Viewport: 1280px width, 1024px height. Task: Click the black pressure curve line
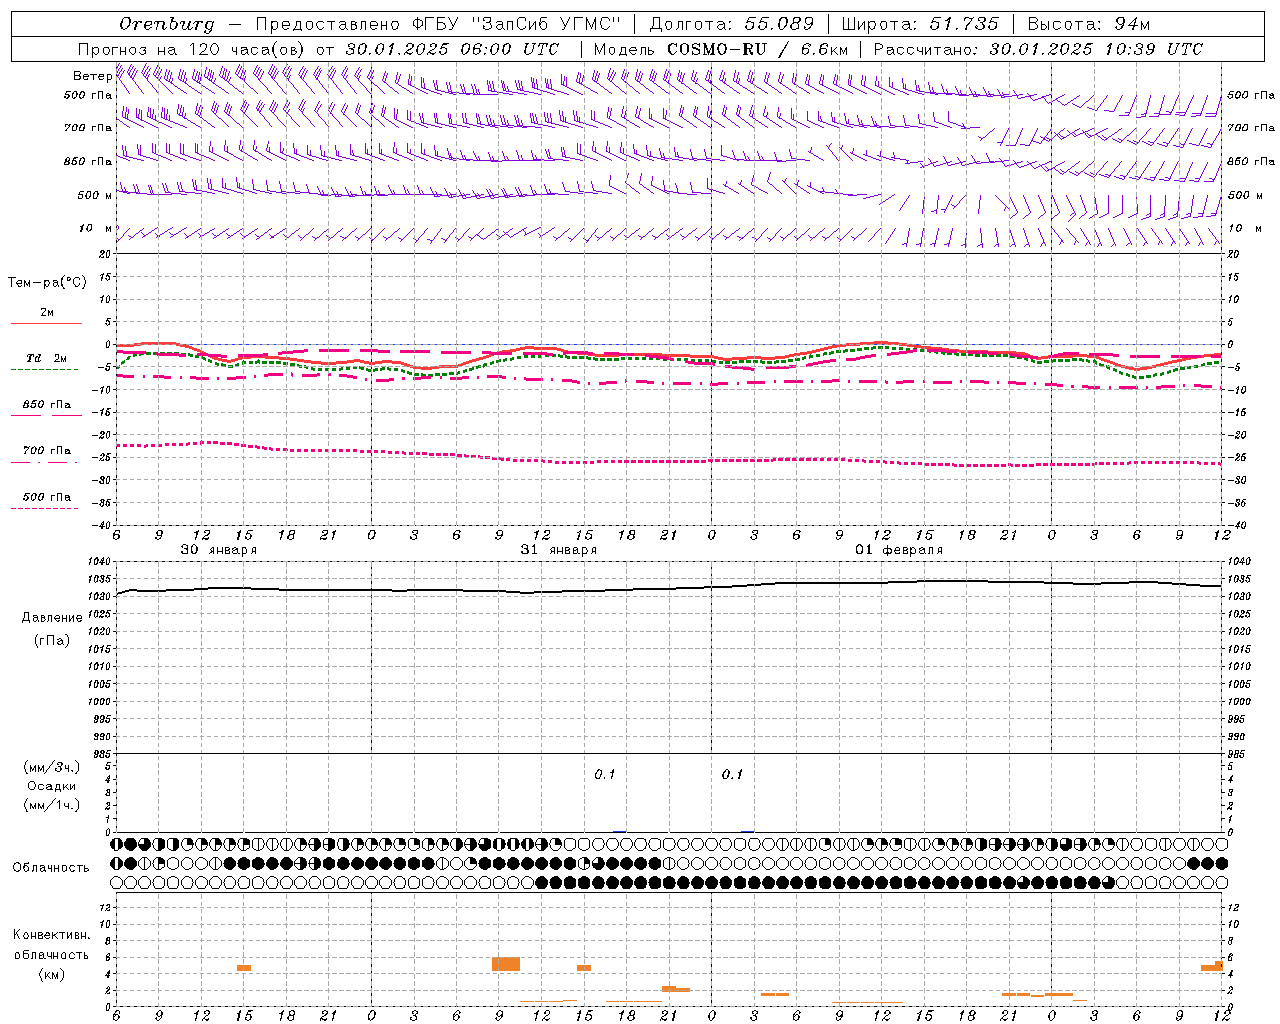(670, 588)
